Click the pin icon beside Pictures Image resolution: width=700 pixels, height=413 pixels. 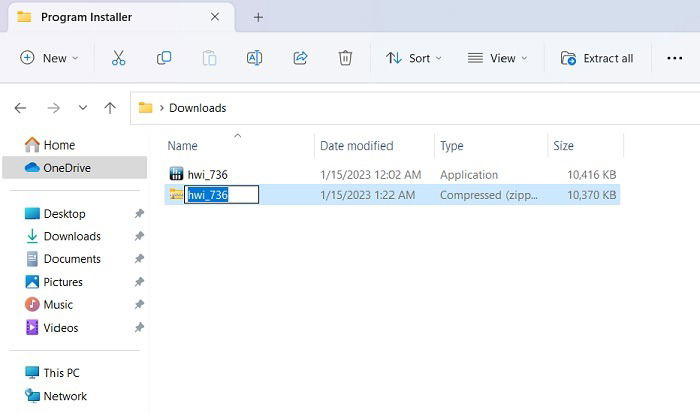[x=139, y=282]
